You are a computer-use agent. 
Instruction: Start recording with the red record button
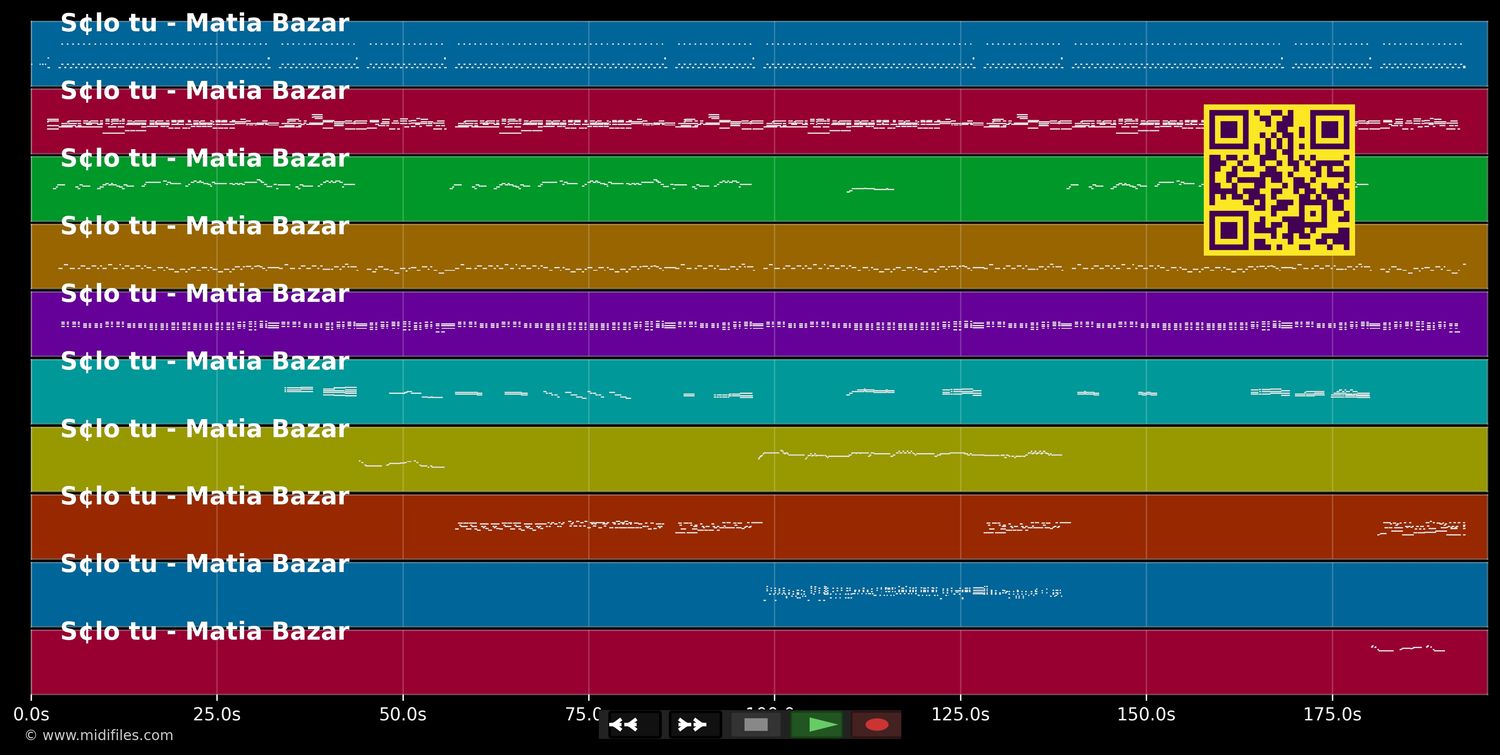coord(877,725)
